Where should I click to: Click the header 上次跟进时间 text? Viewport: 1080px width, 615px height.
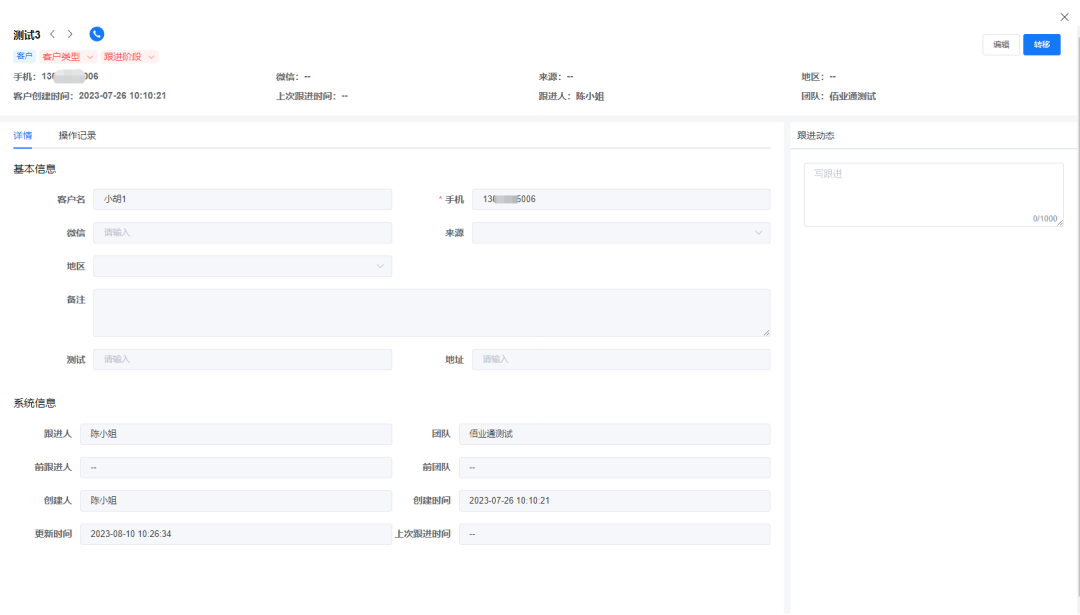point(312,96)
